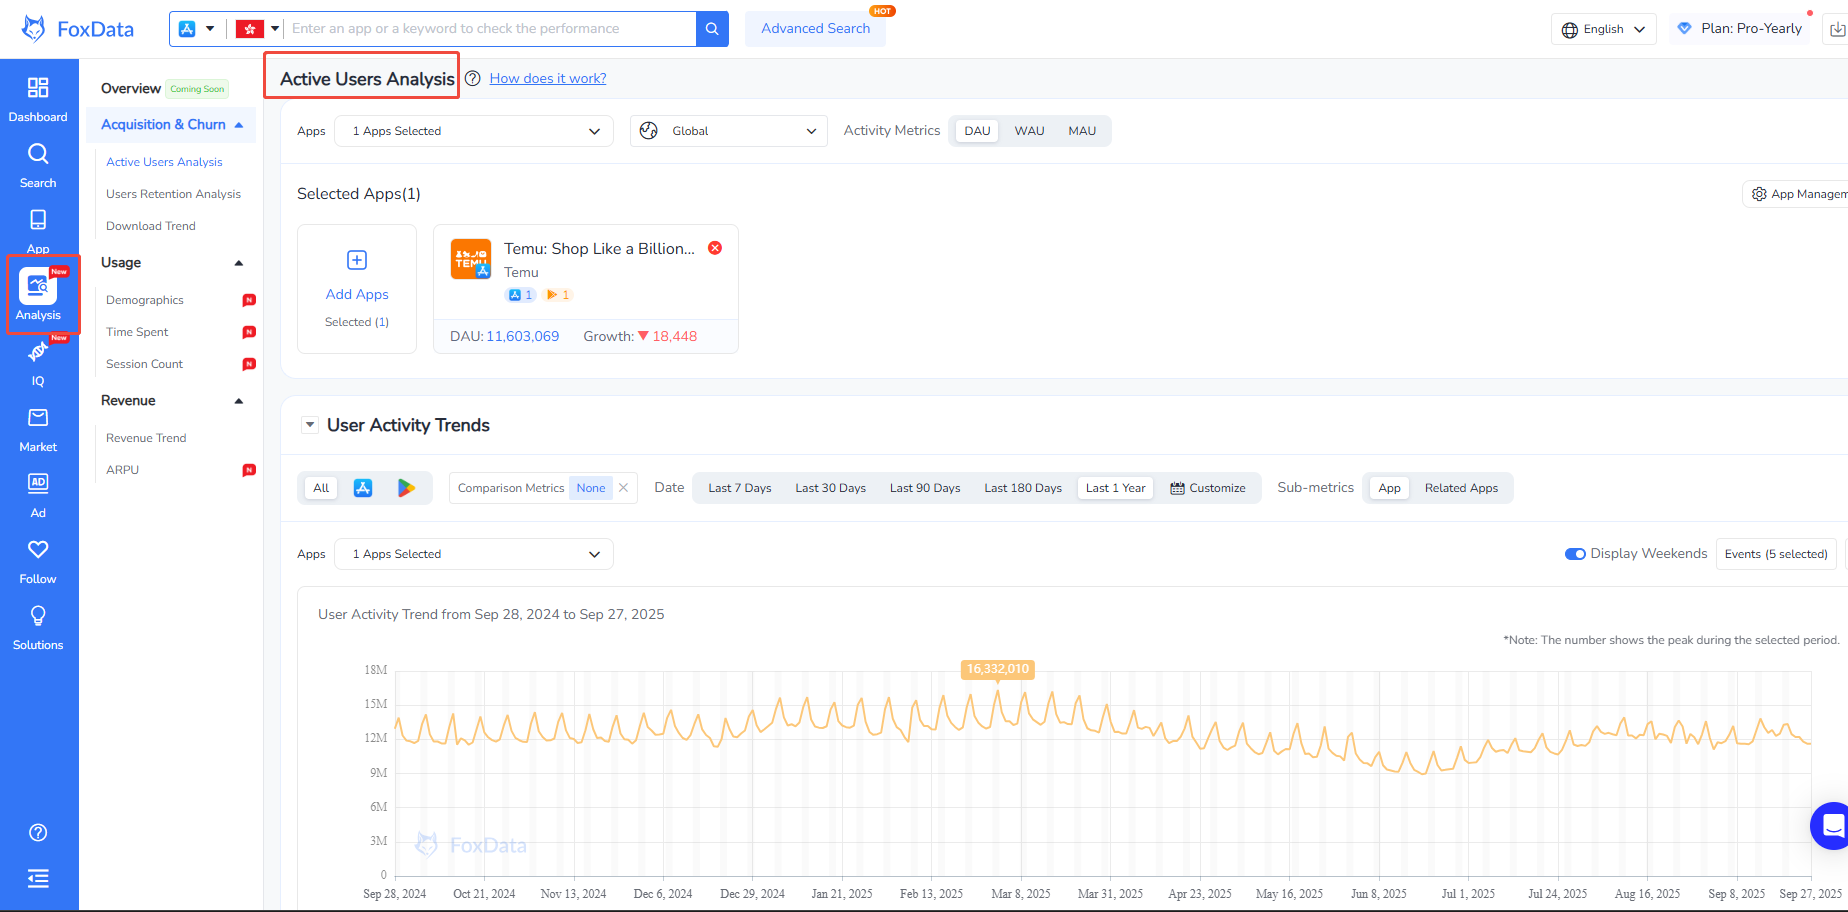
Task: Expand the top 1 Apps Selected dropdown
Action: coord(474,131)
